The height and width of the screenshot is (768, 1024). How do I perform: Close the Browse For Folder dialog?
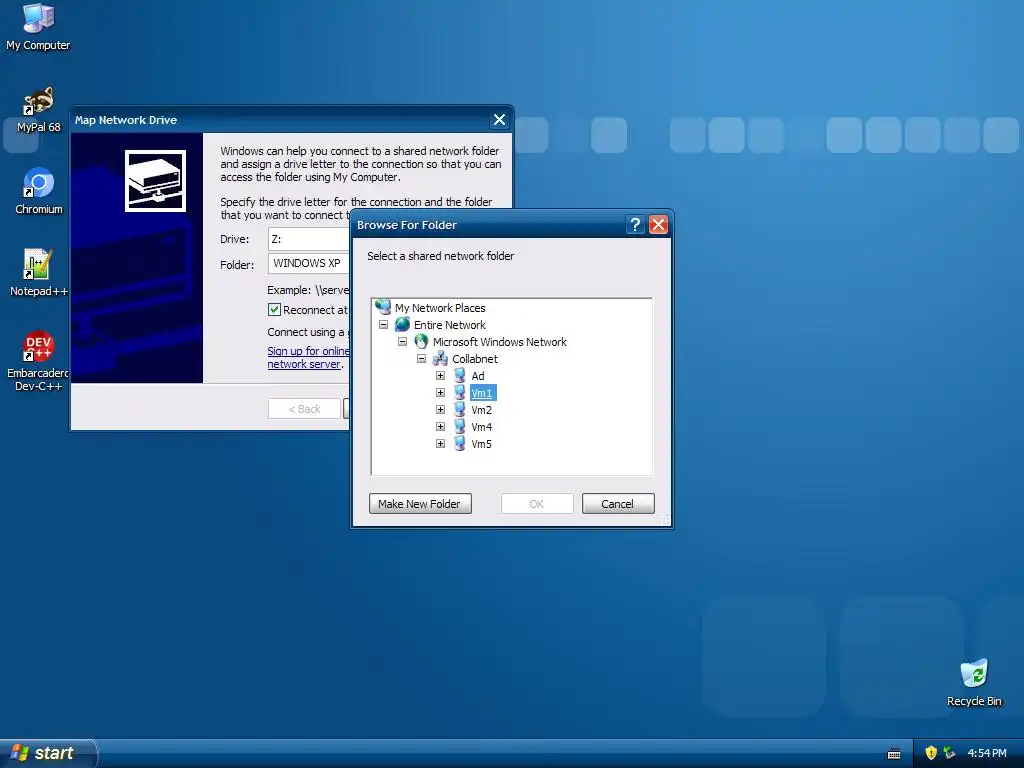pyautogui.click(x=658, y=225)
